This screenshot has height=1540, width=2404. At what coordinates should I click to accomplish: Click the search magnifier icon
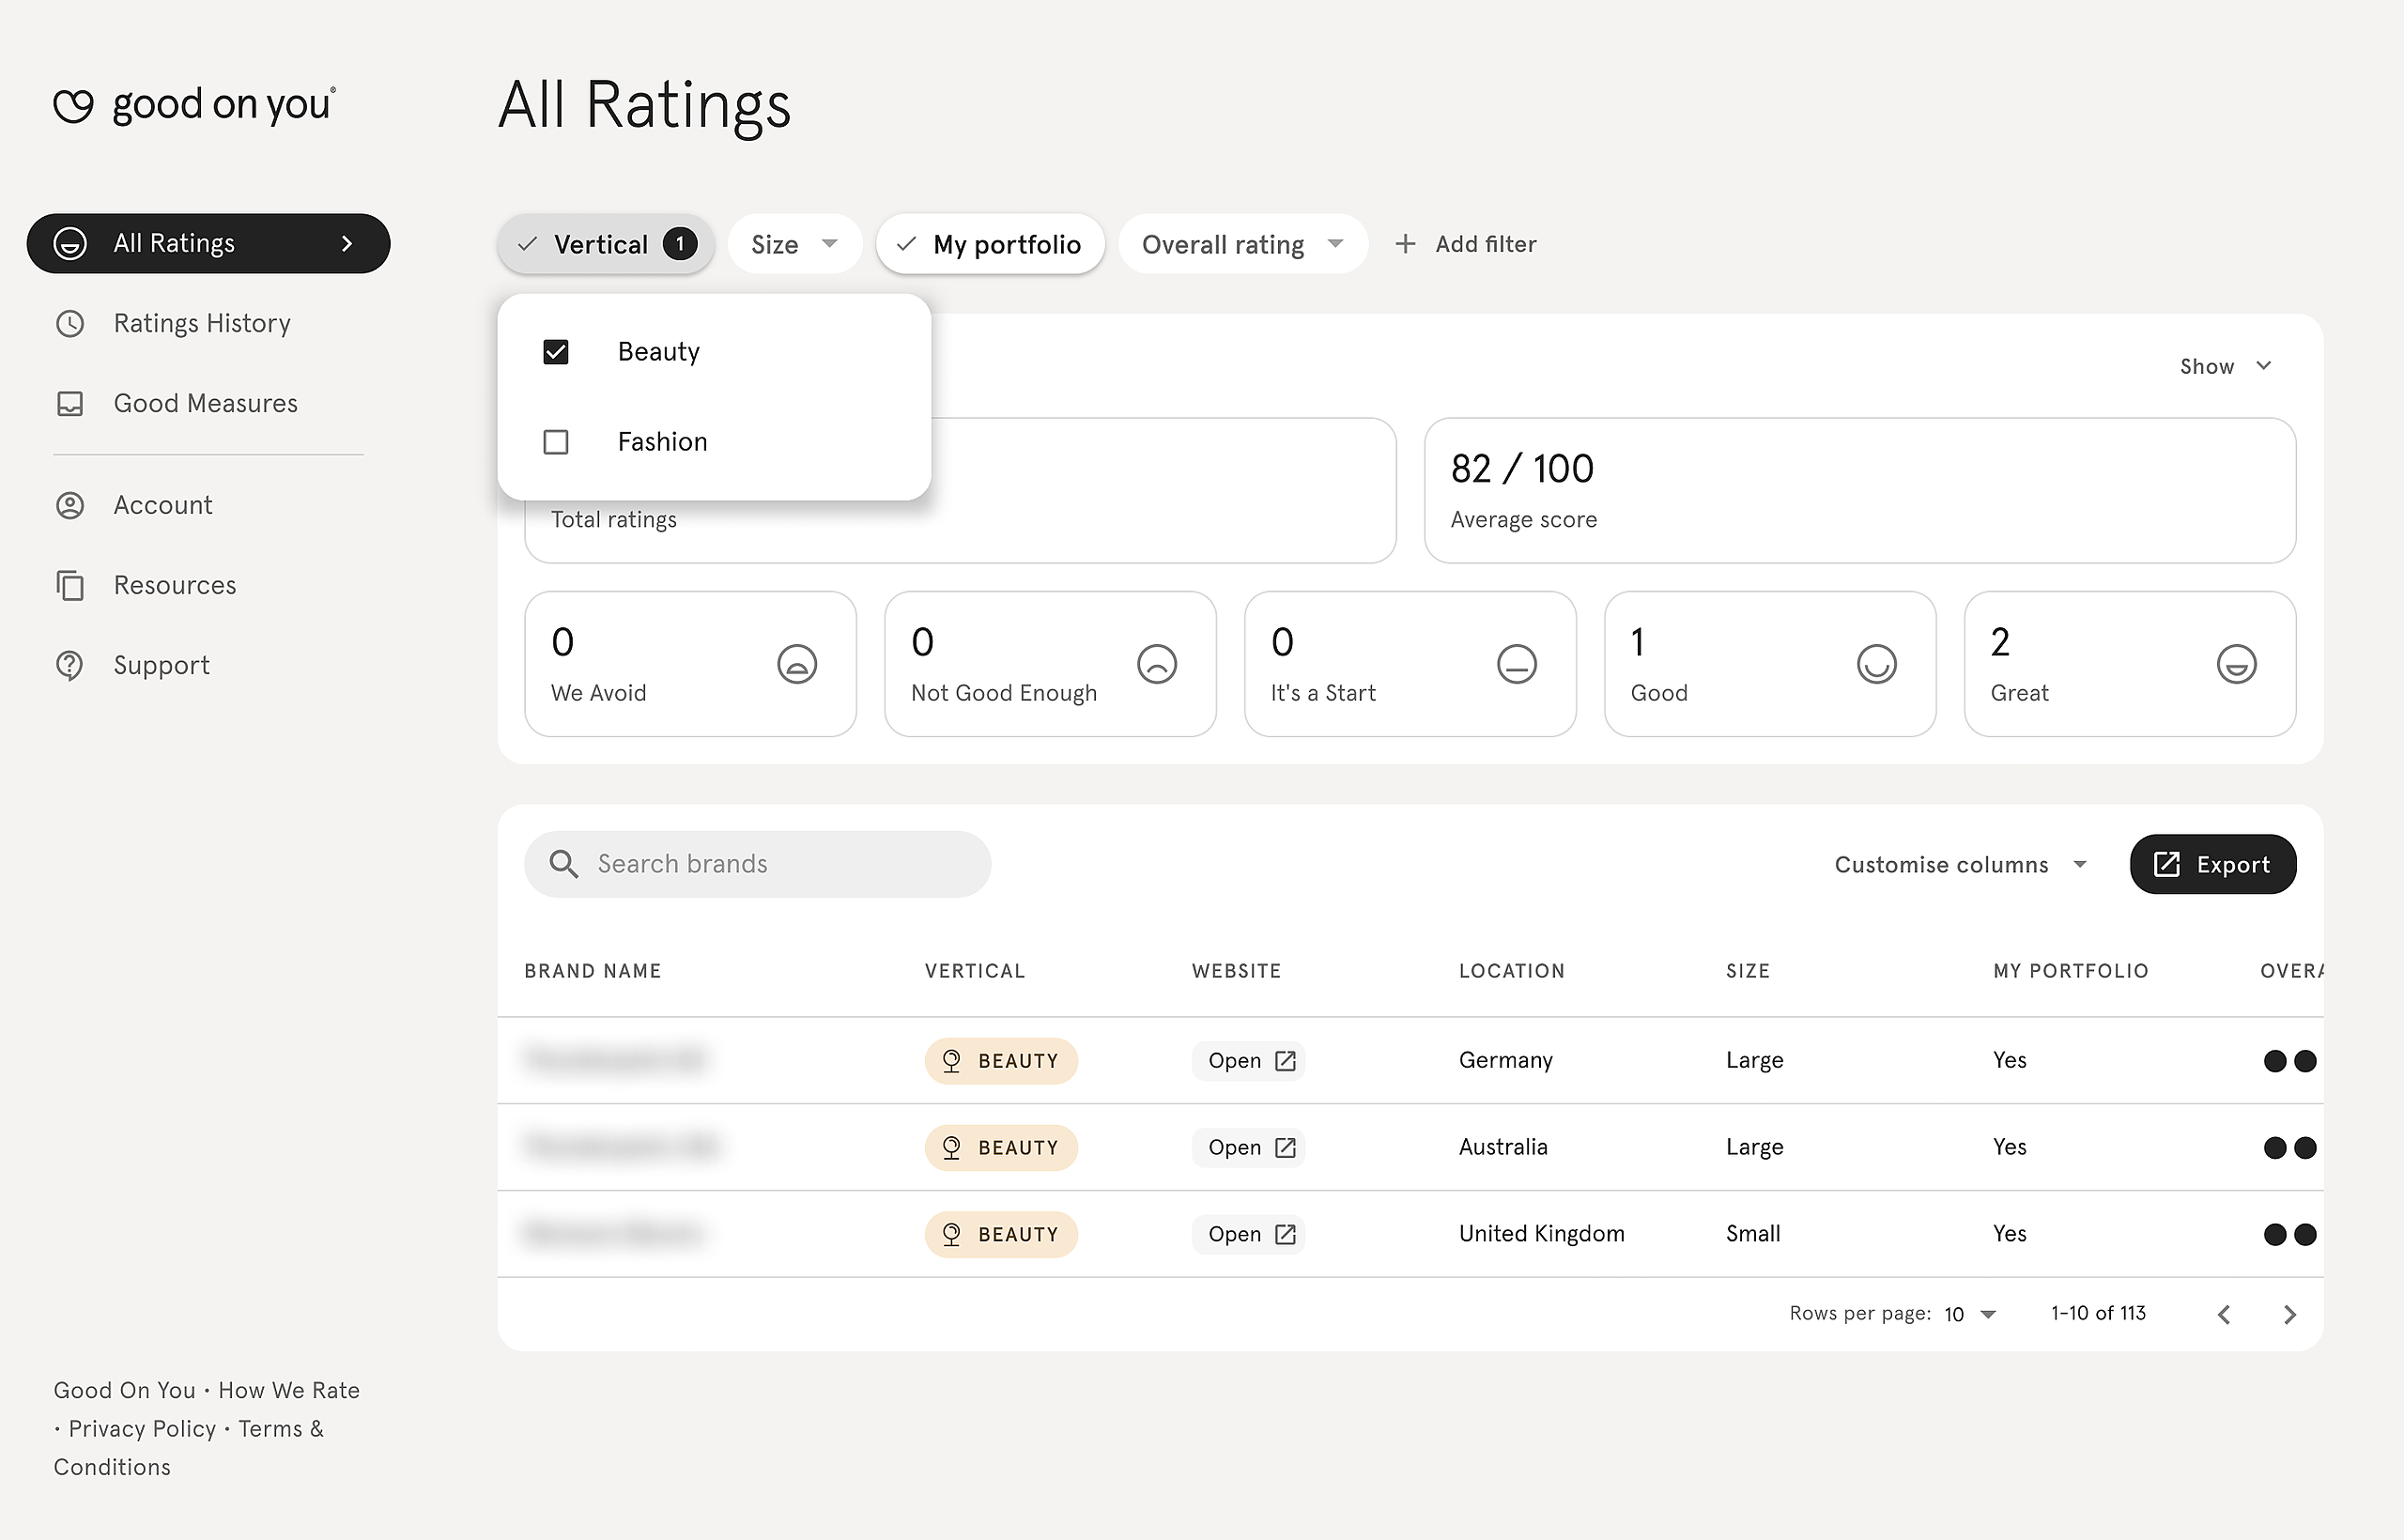[x=564, y=864]
